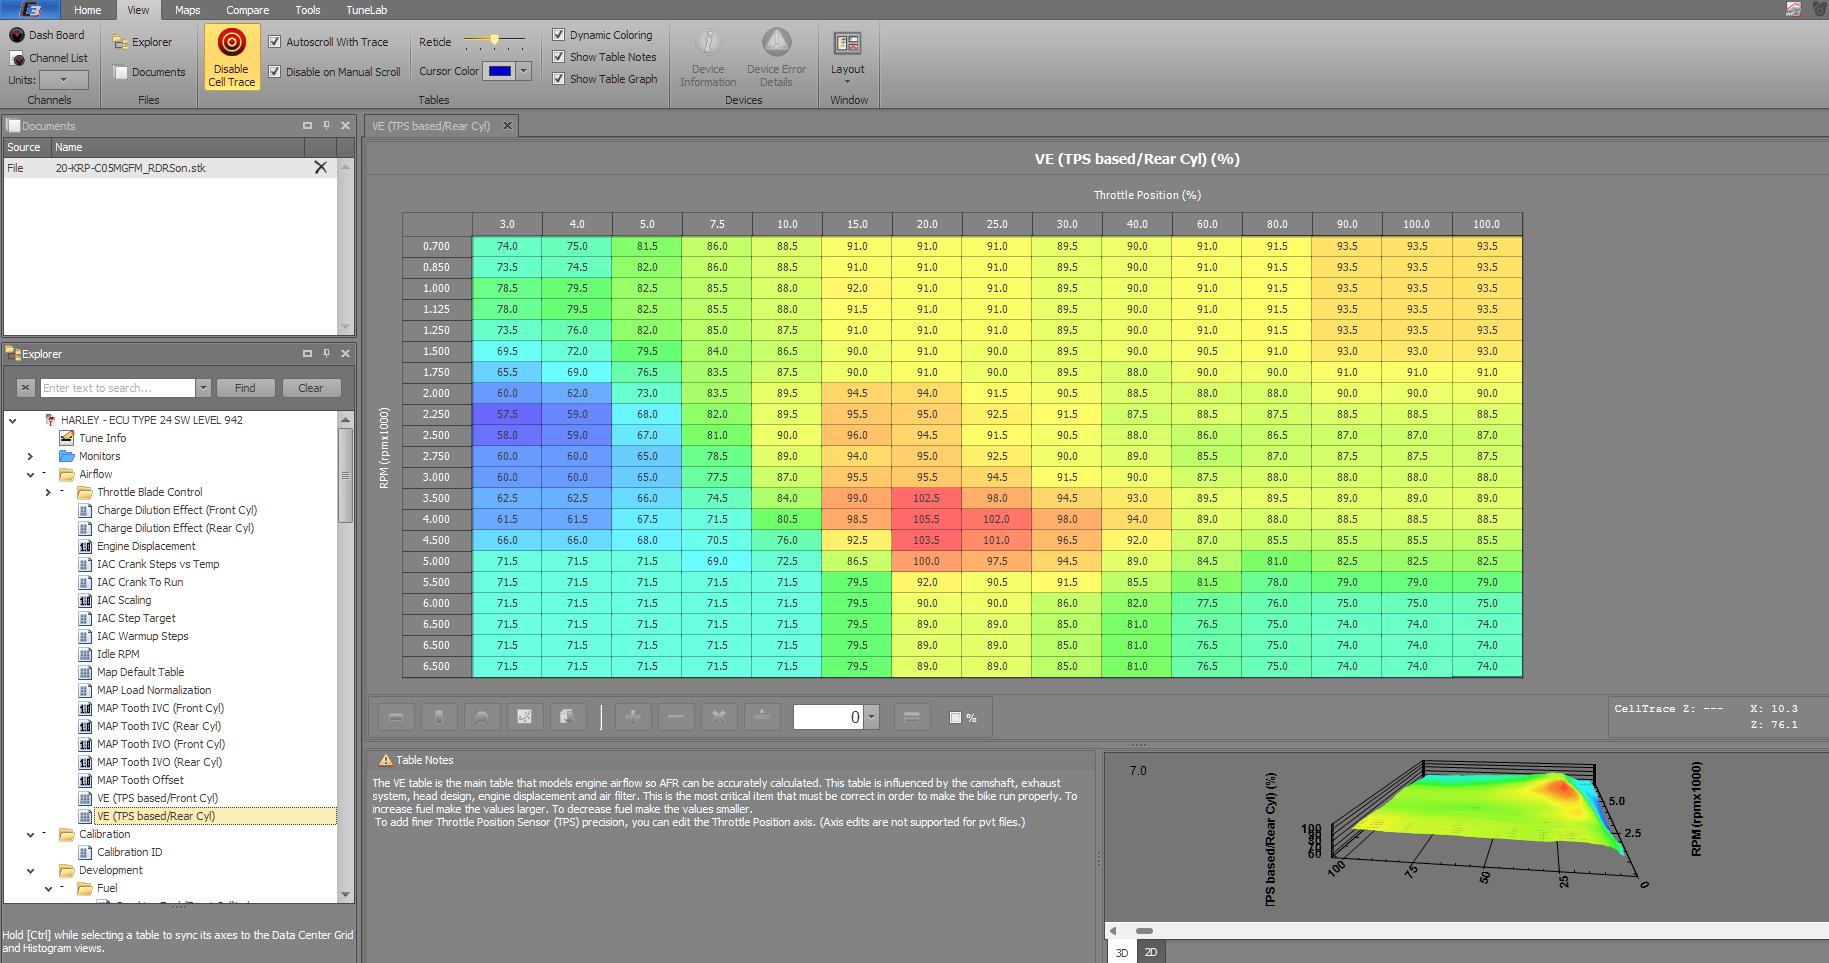This screenshot has height=963, width=1829.
Task: Switch to the Maps ribbon tab
Action: [187, 10]
